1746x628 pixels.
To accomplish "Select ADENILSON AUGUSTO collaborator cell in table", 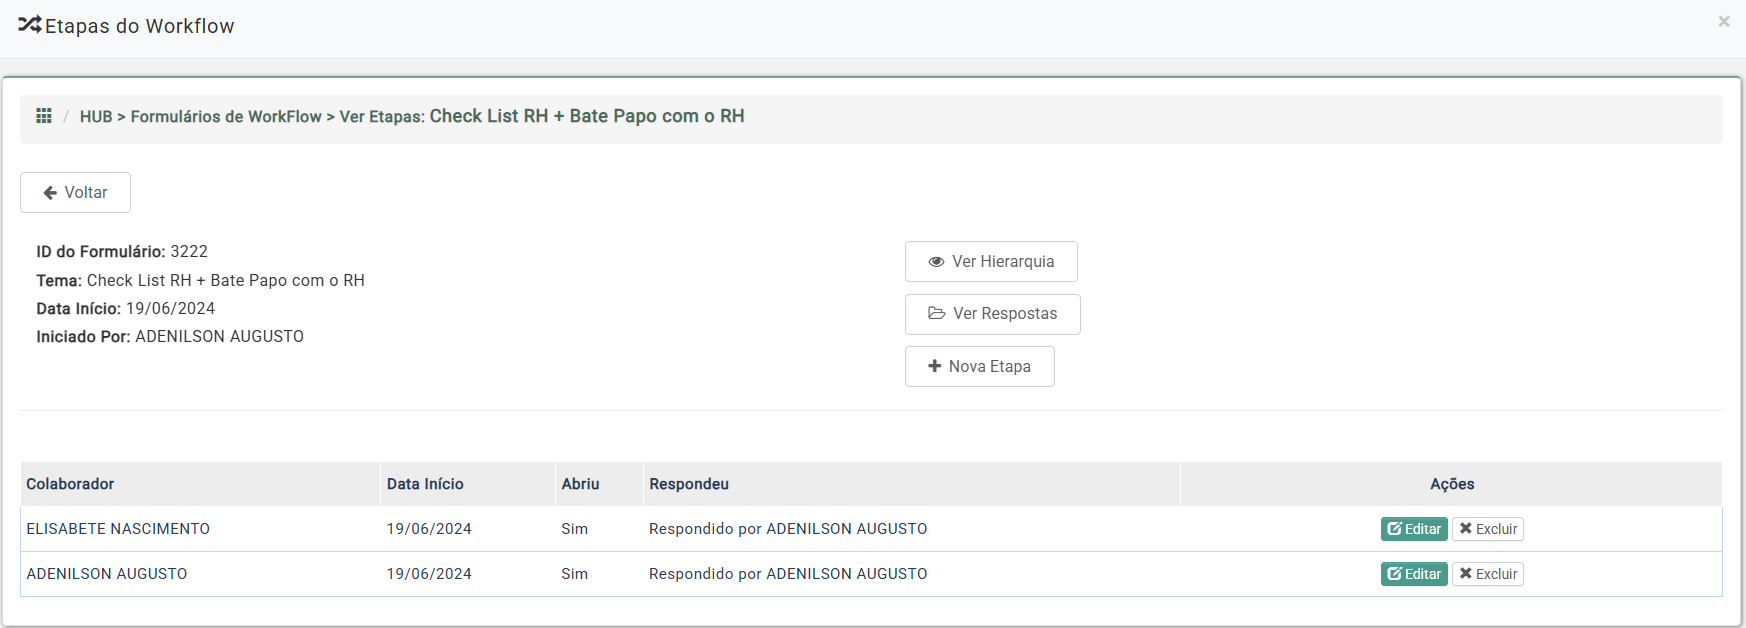I will 107,574.
